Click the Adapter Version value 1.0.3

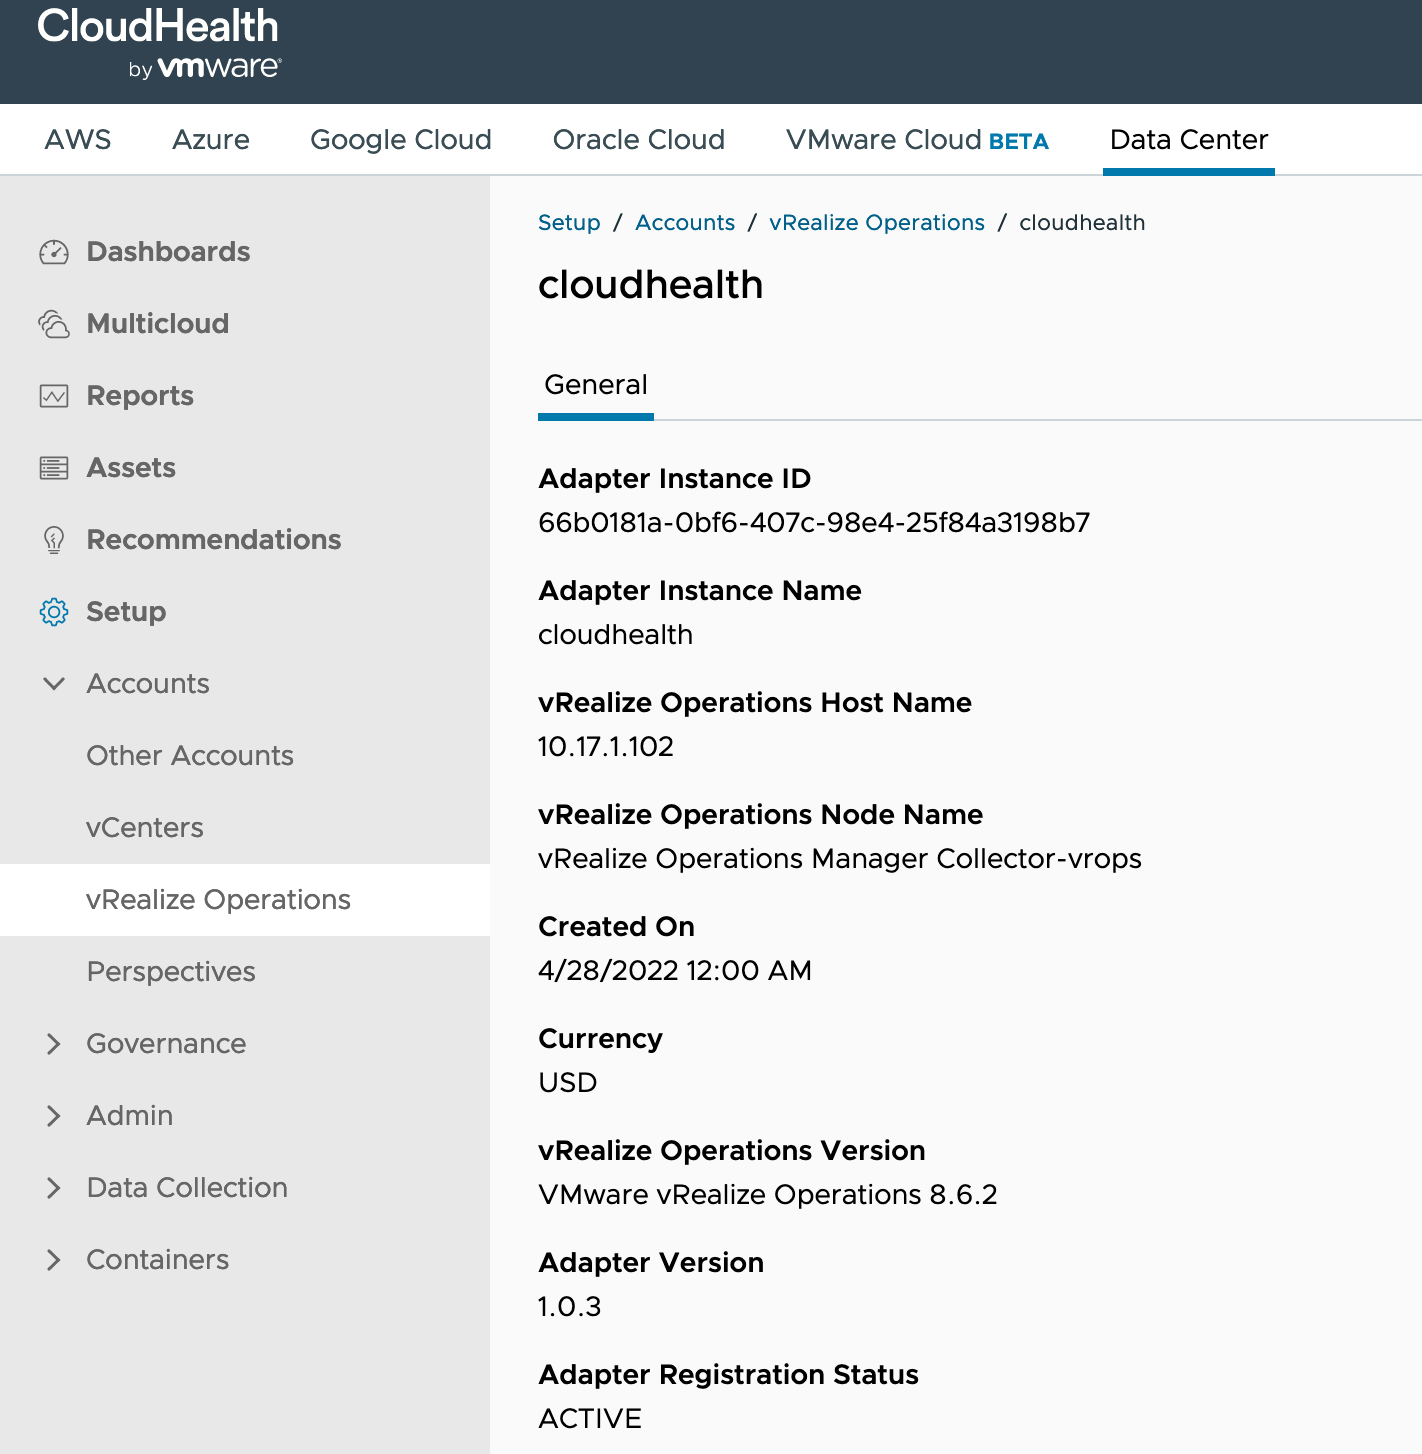pos(570,1307)
